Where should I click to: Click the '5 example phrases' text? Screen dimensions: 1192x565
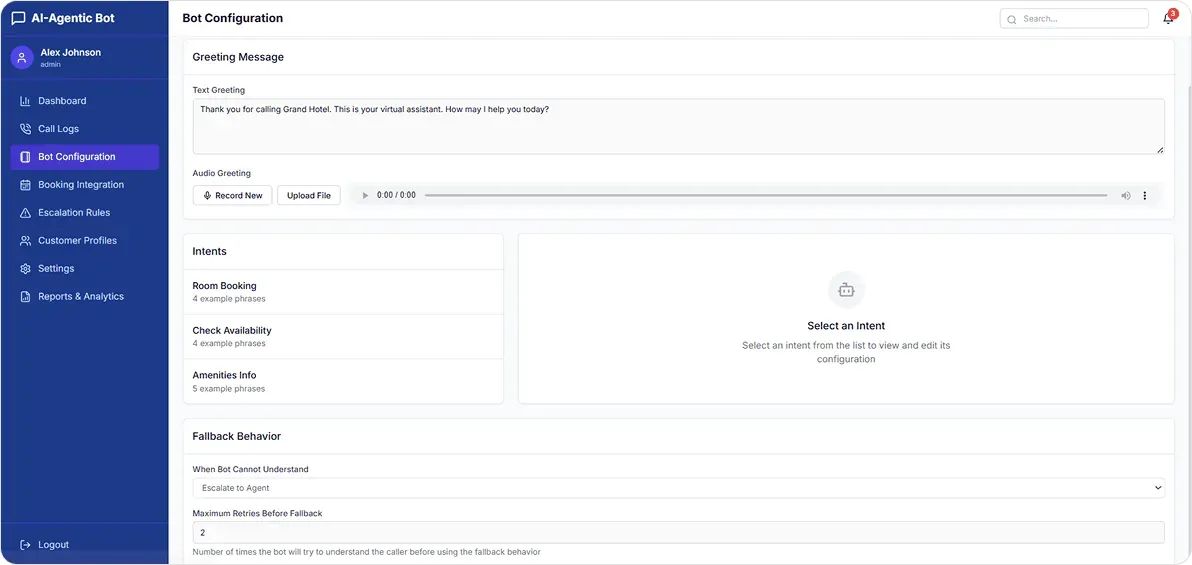(229, 389)
